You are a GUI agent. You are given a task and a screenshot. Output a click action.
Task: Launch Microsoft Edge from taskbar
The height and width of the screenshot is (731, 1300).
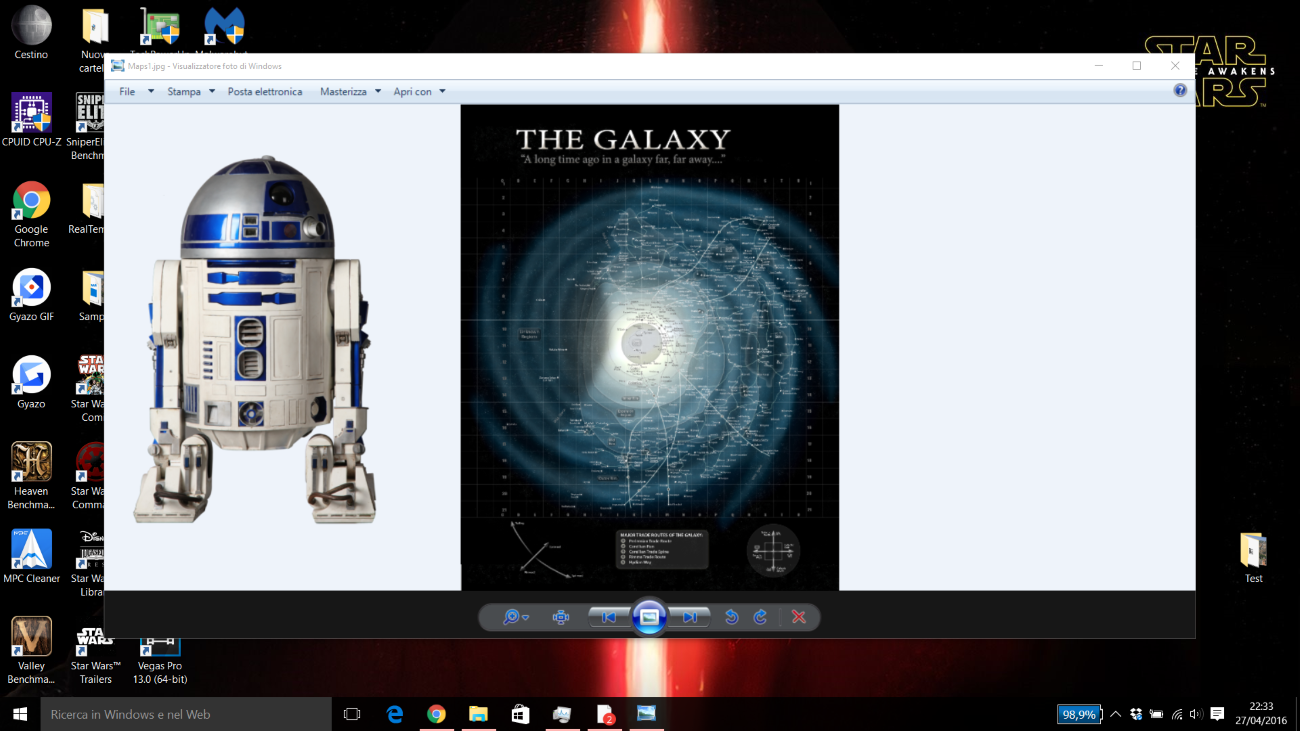[x=395, y=714]
